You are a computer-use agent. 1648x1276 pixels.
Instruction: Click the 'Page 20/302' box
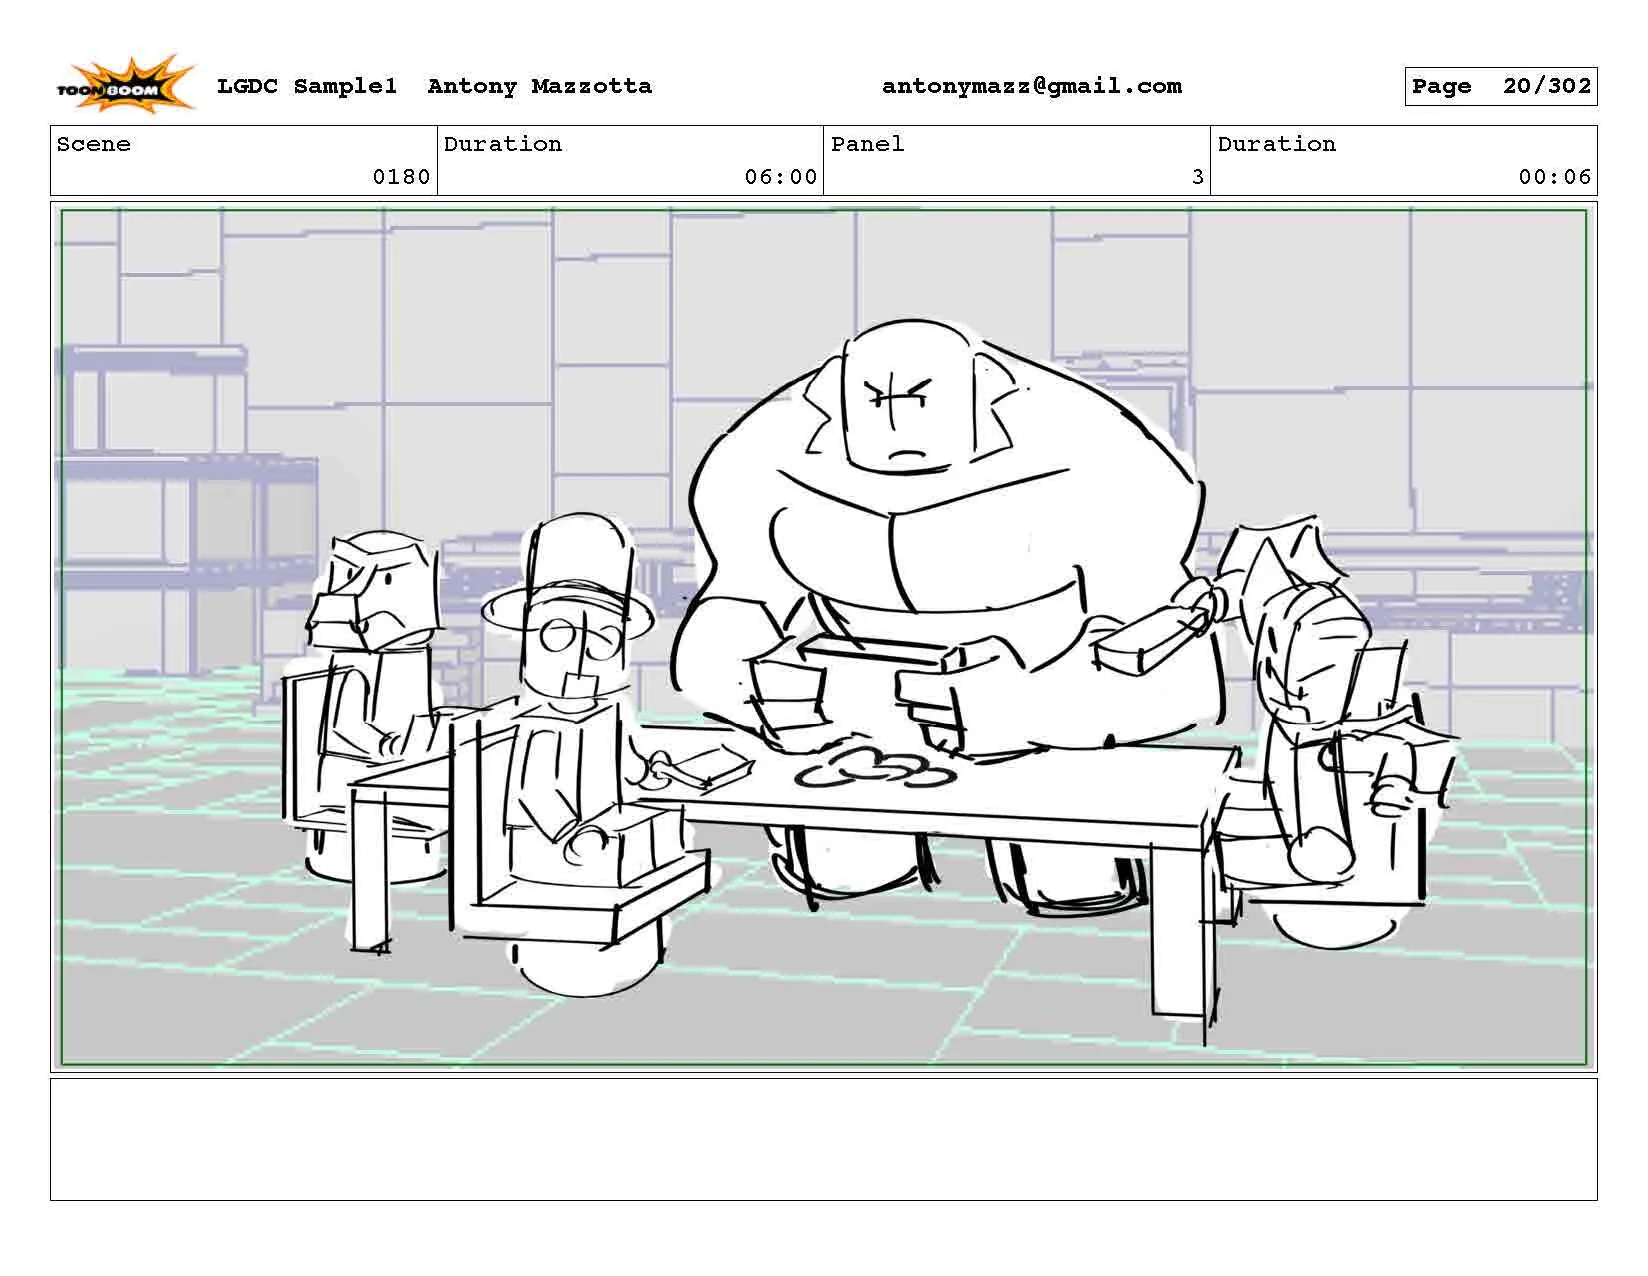point(1500,86)
